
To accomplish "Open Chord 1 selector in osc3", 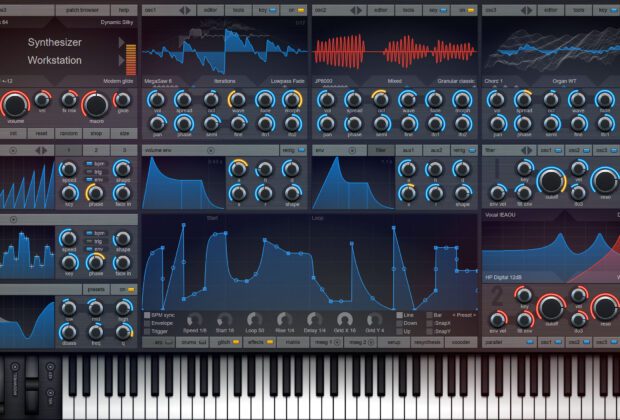I will coord(493,81).
